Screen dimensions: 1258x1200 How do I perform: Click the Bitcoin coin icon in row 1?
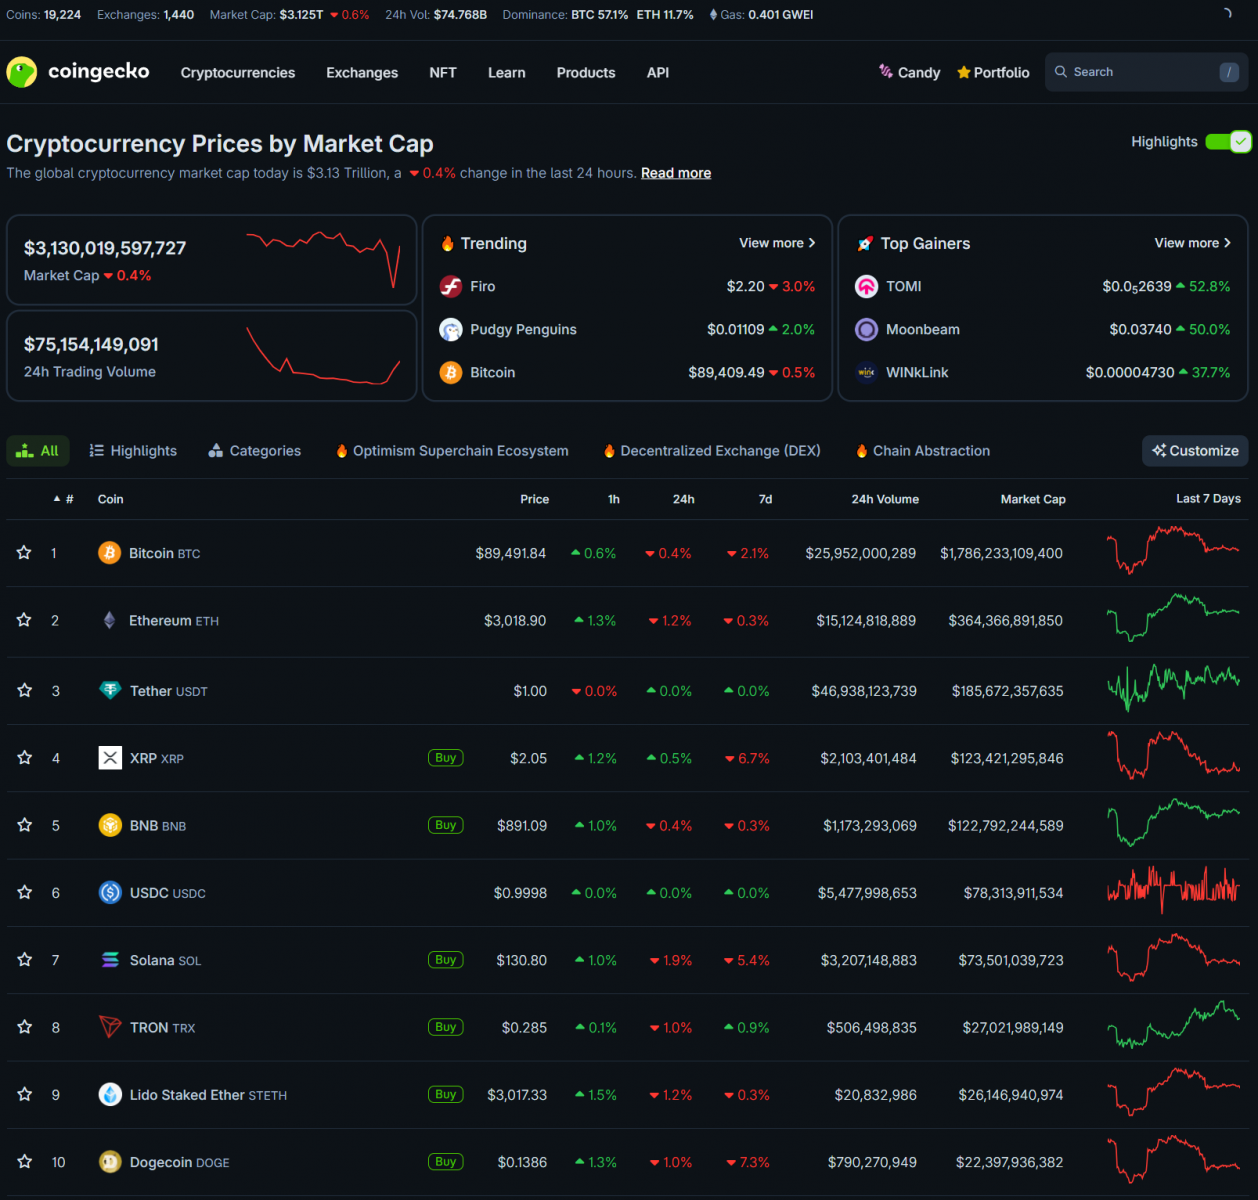pyautogui.click(x=110, y=553)
